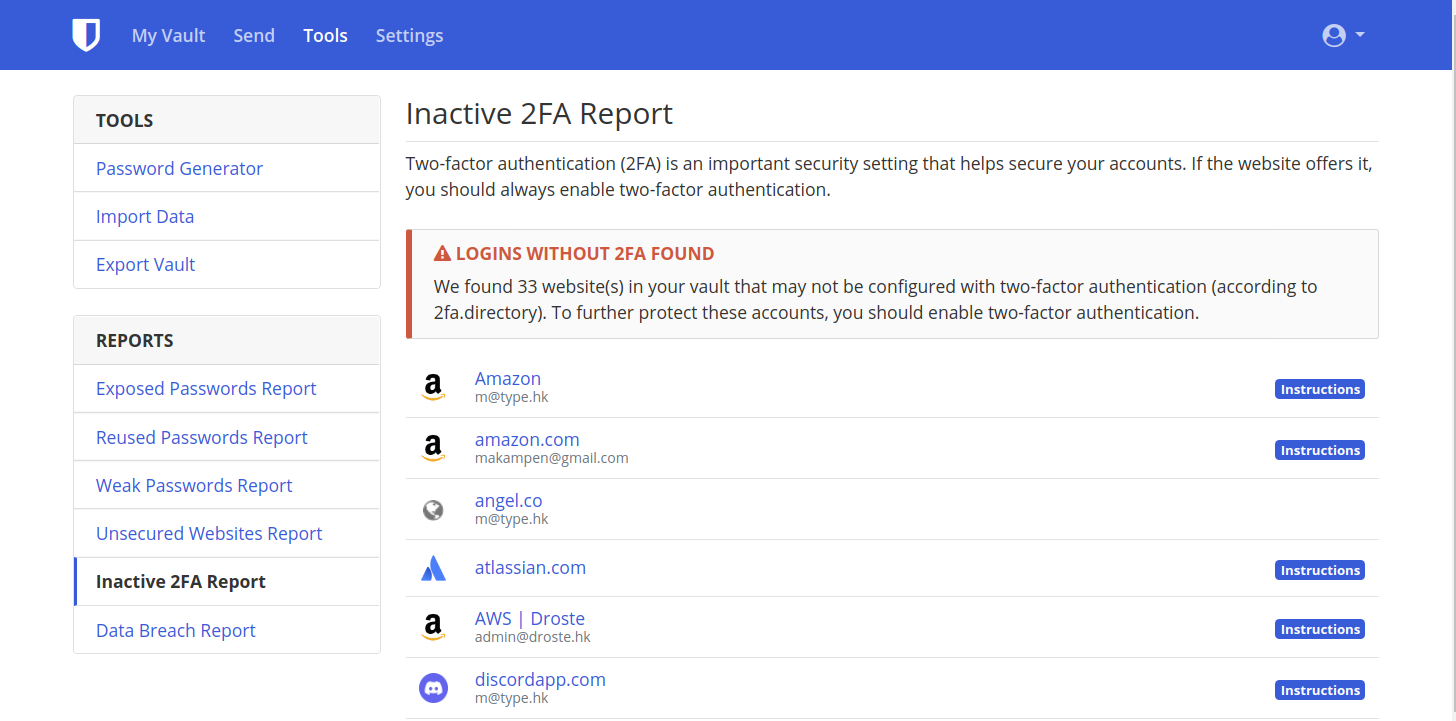Click the Amazon logo in the m@type.hk row

click(x=433, y=387)
